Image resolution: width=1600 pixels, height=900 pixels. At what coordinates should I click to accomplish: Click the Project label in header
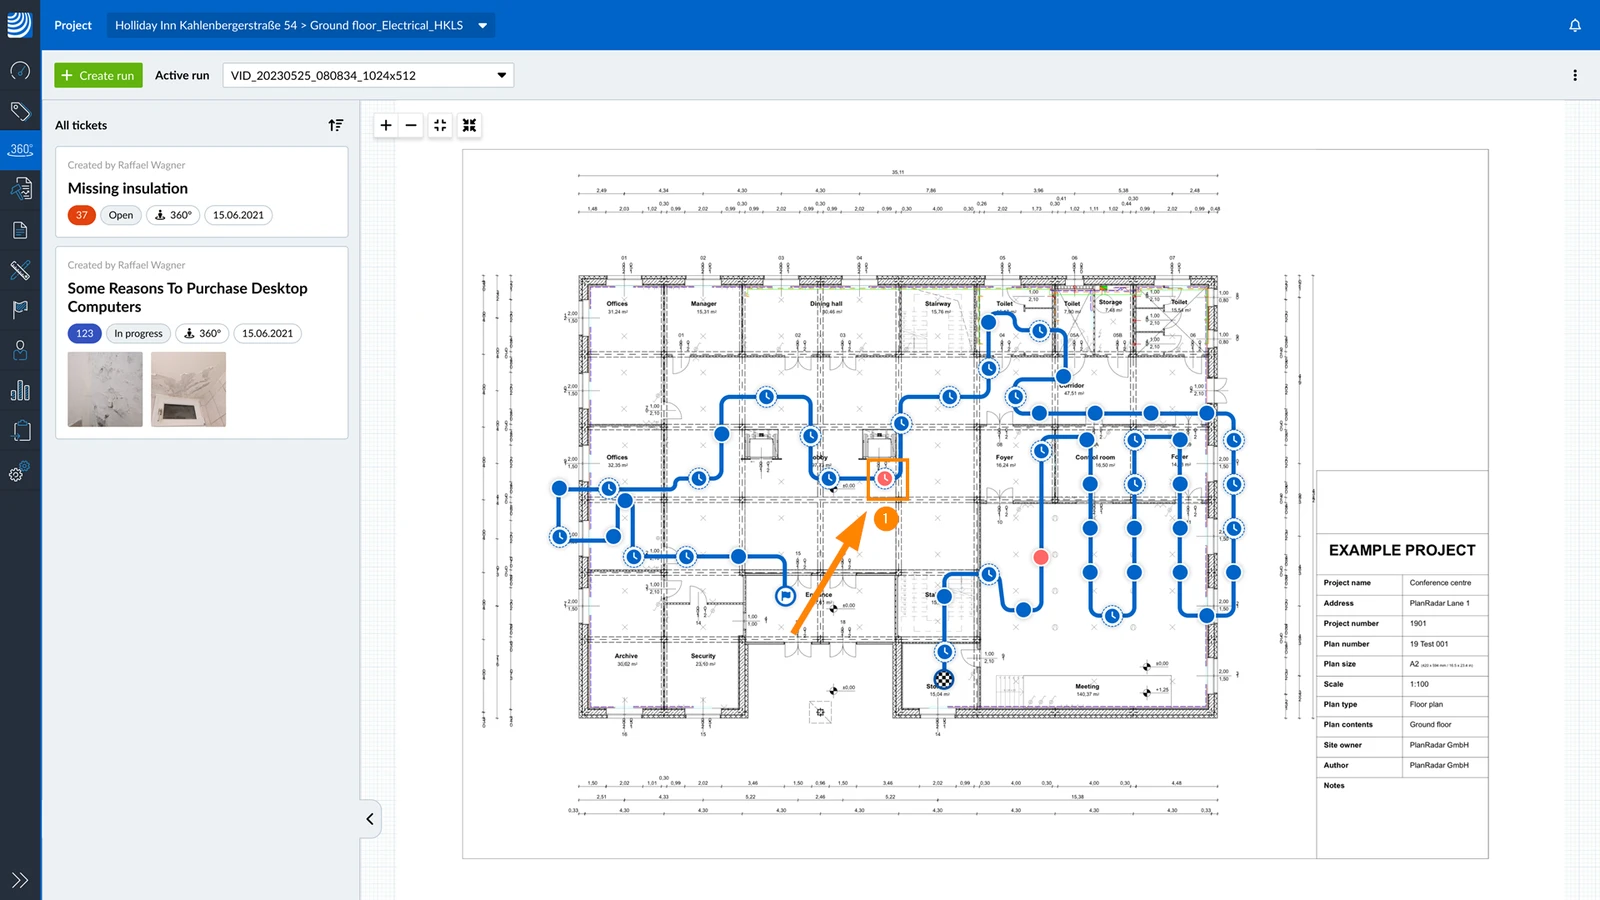coord(73,25)
